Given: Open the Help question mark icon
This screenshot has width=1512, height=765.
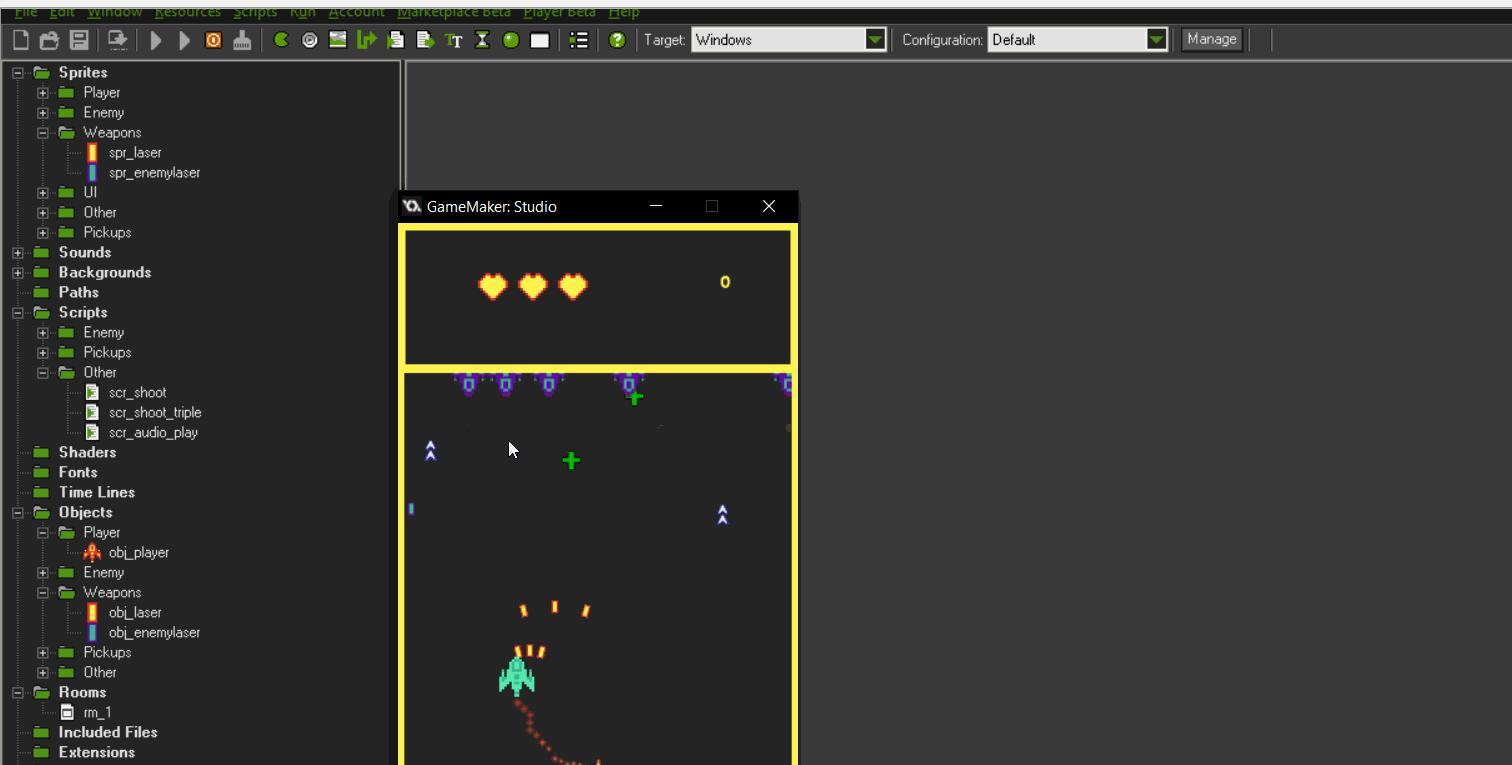Looking at the screenshot, I should click(x=617, y=40).
